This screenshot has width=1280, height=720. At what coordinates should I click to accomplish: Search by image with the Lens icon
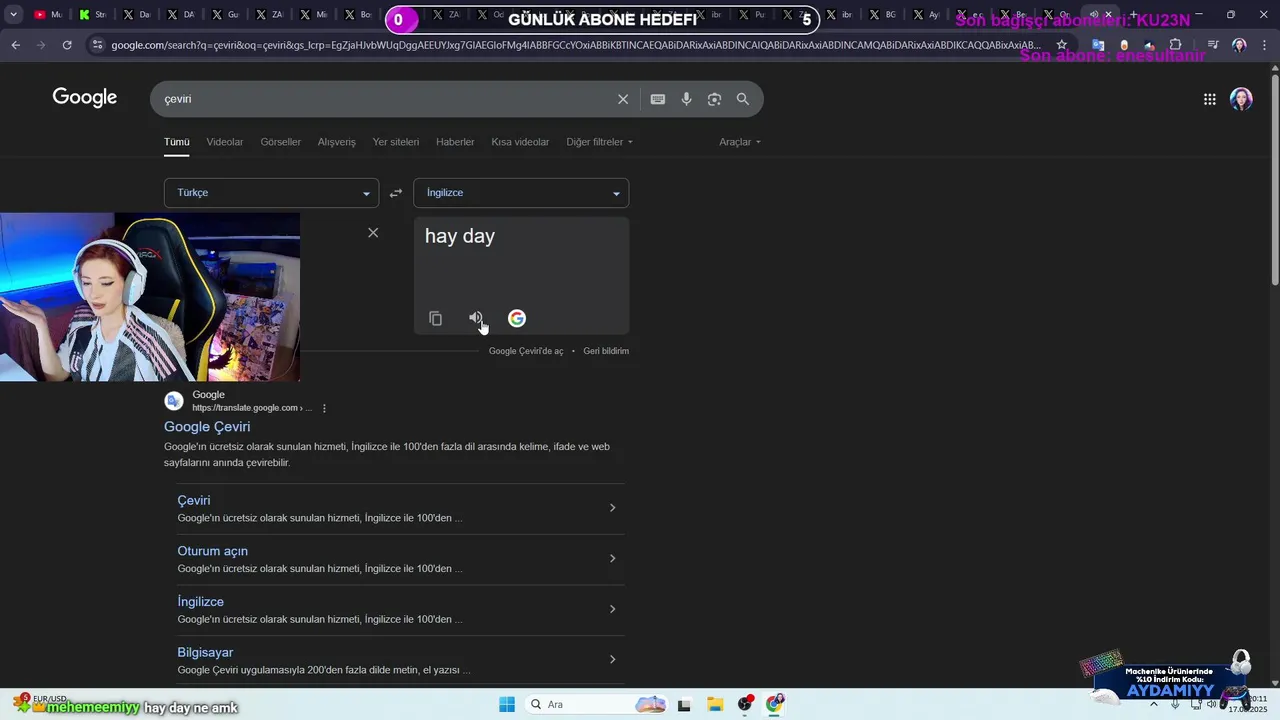click(x=714, y=99)
